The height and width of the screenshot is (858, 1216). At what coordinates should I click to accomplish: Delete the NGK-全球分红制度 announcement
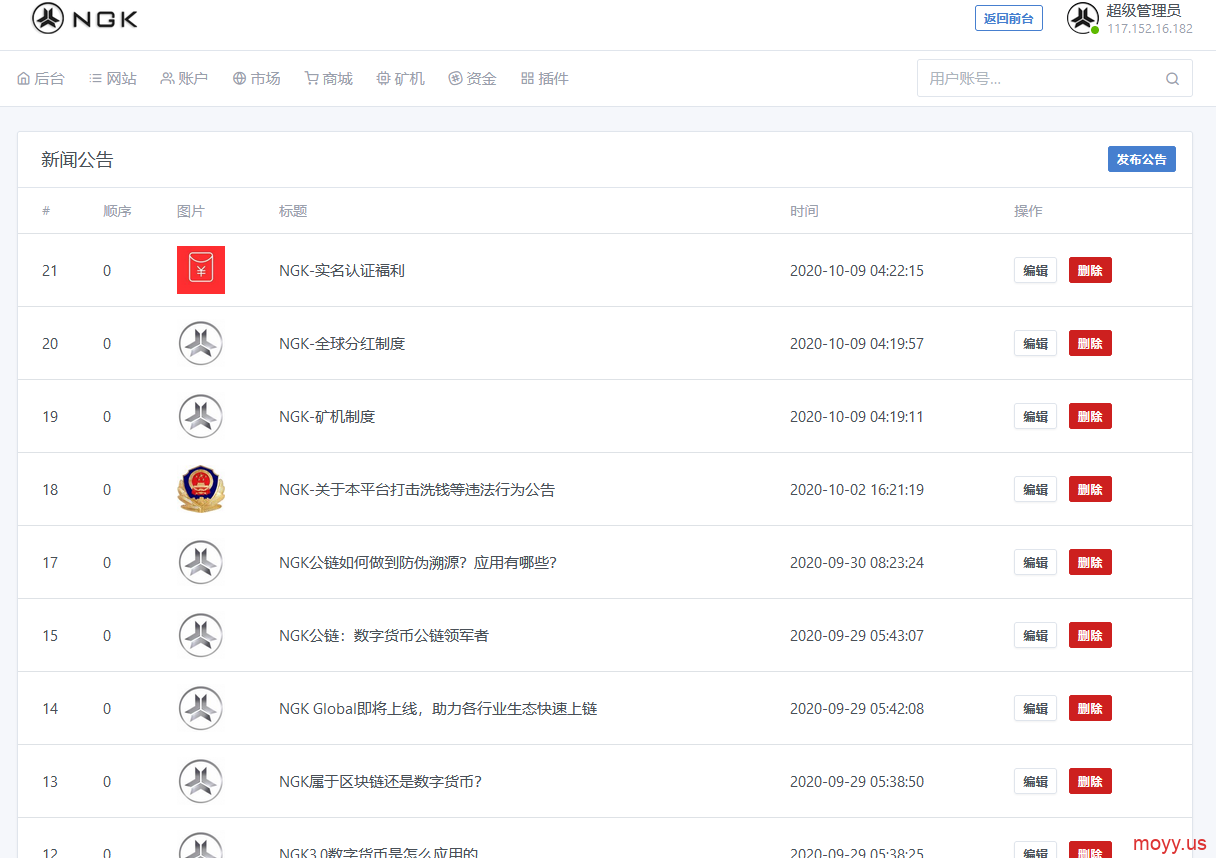click(1090, 343)
